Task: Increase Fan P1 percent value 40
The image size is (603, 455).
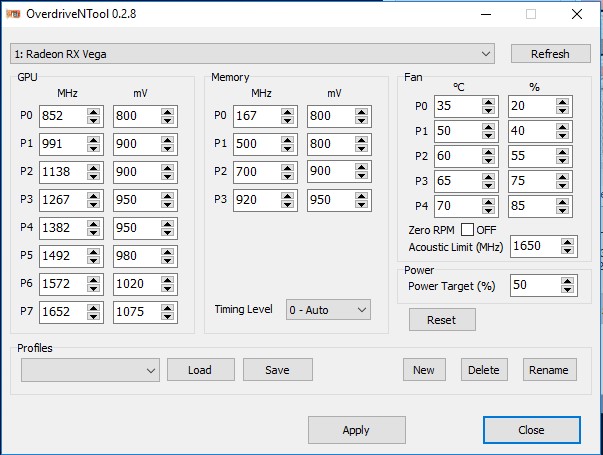Action: point(562,127)
